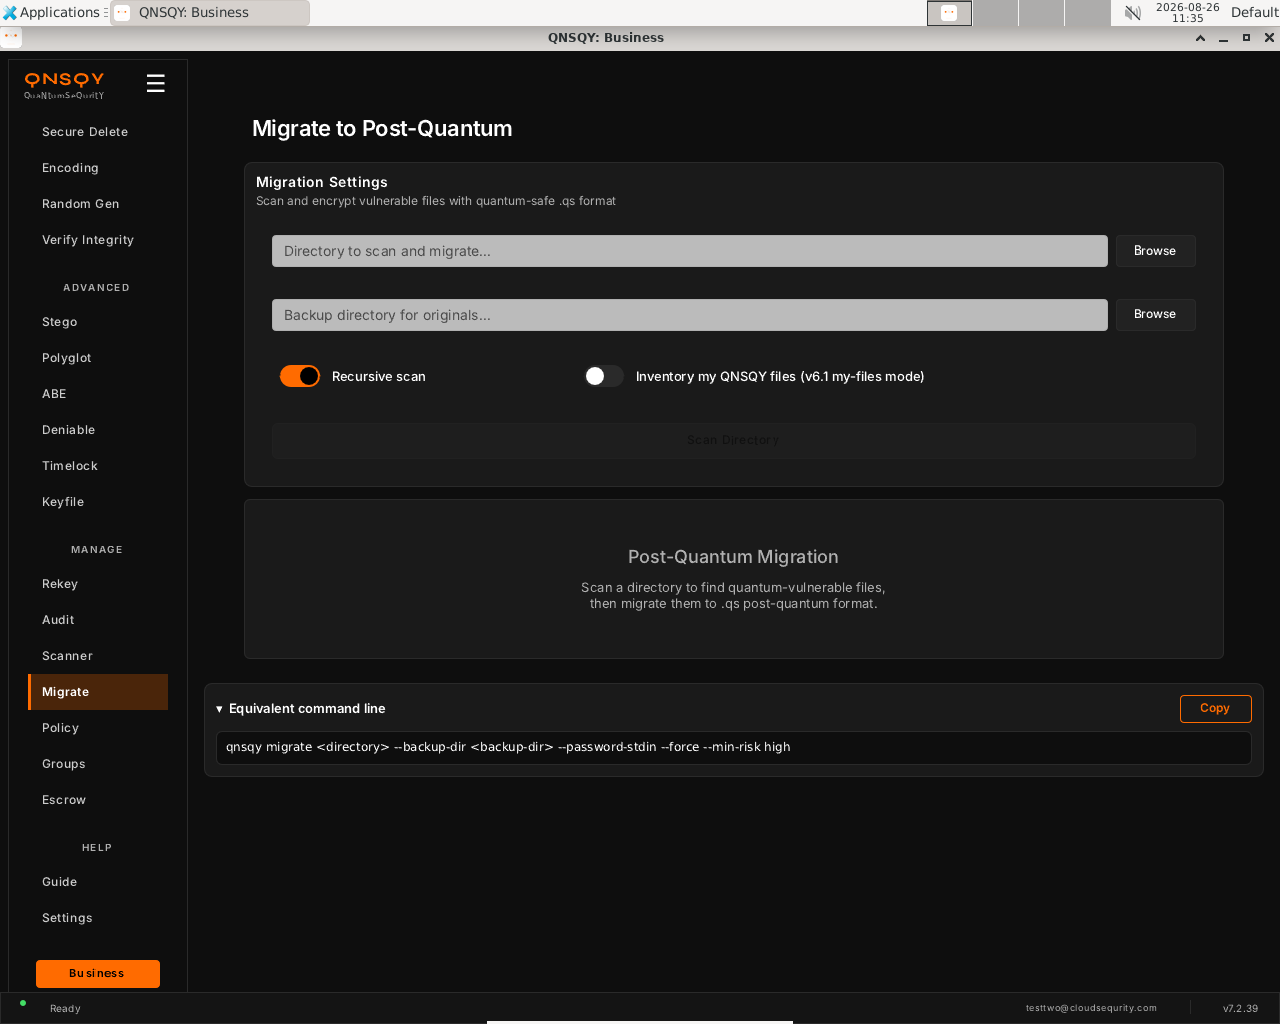Image resolution: width=1280 pixels, height=1024 pixels.
Task: Click the Default label in top panel
Action: (x=1255, y=12)
